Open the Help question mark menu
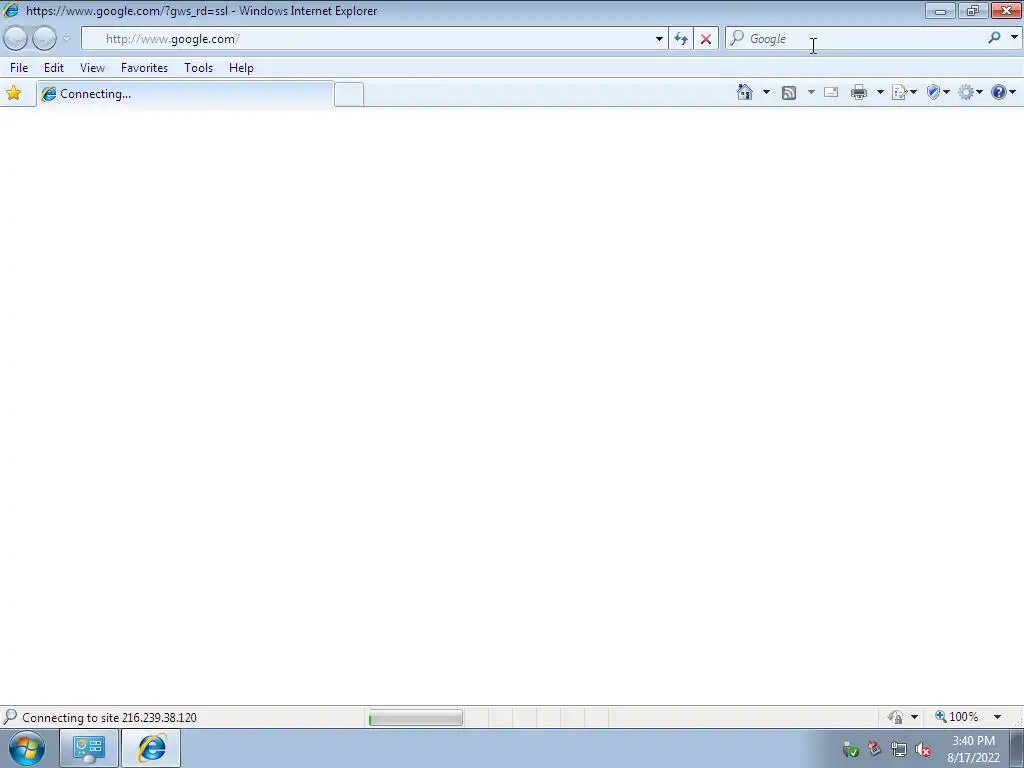 pos(1003,93)
